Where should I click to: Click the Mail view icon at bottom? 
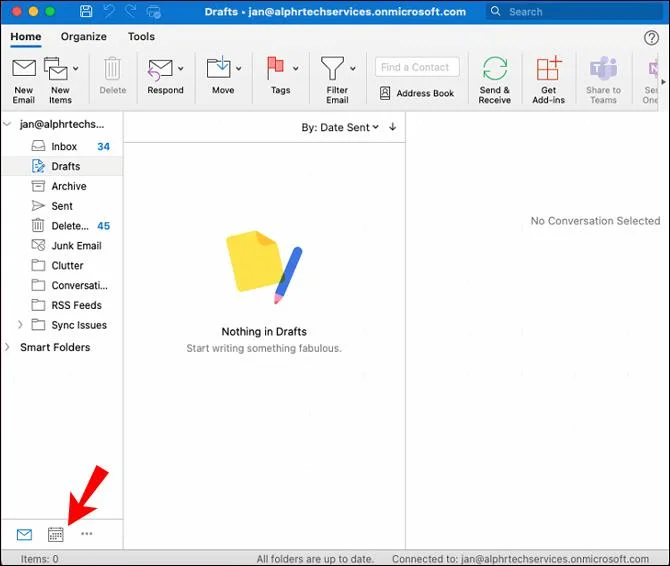point(24,535)
